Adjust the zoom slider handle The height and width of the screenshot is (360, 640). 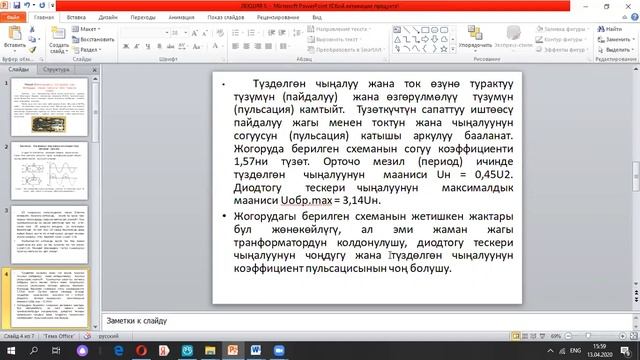pos(588,336)
